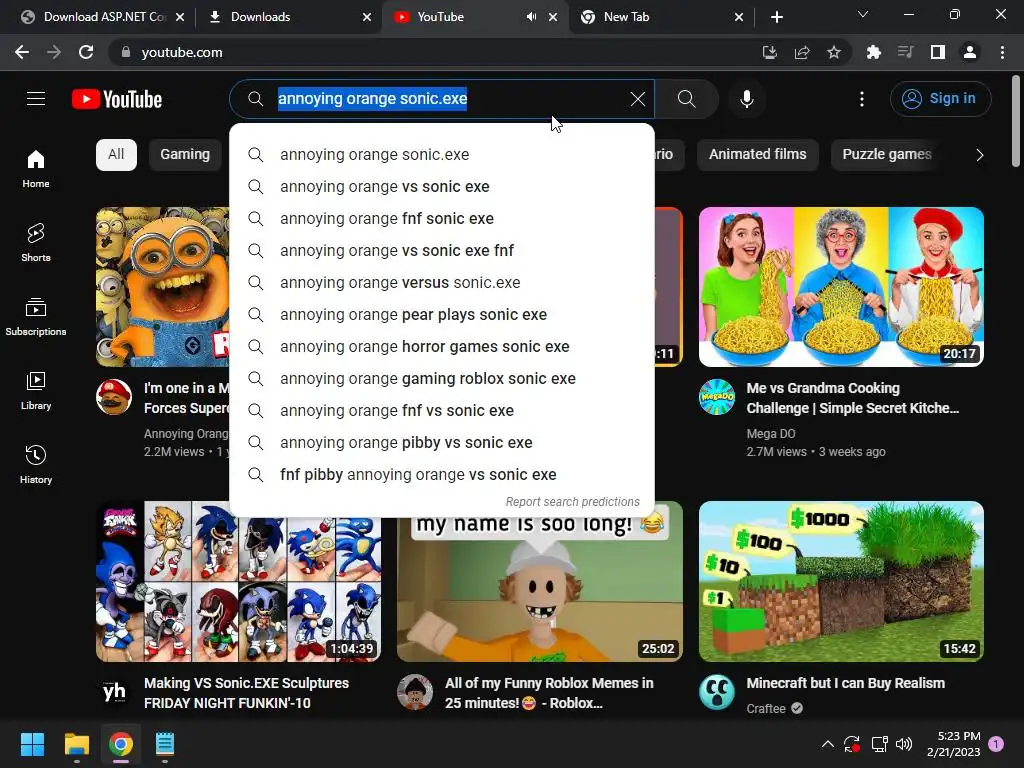Click the magnifier search button
The height and width of the screenshot is (768, 1024).
[686, 99]
